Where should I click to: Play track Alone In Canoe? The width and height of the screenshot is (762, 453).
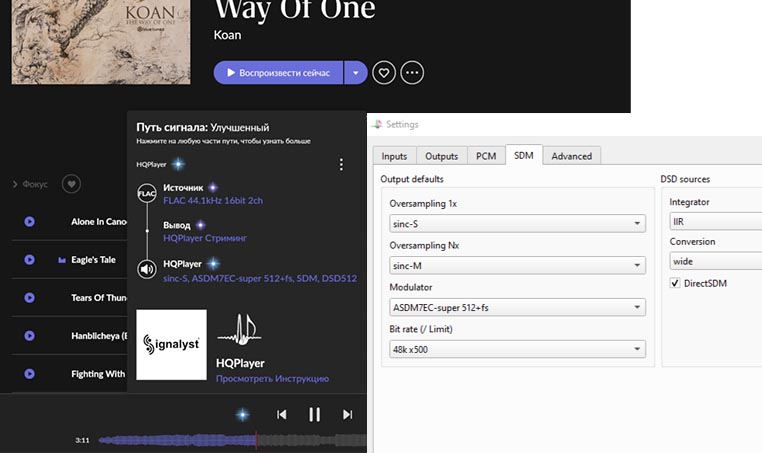(30, 222)
